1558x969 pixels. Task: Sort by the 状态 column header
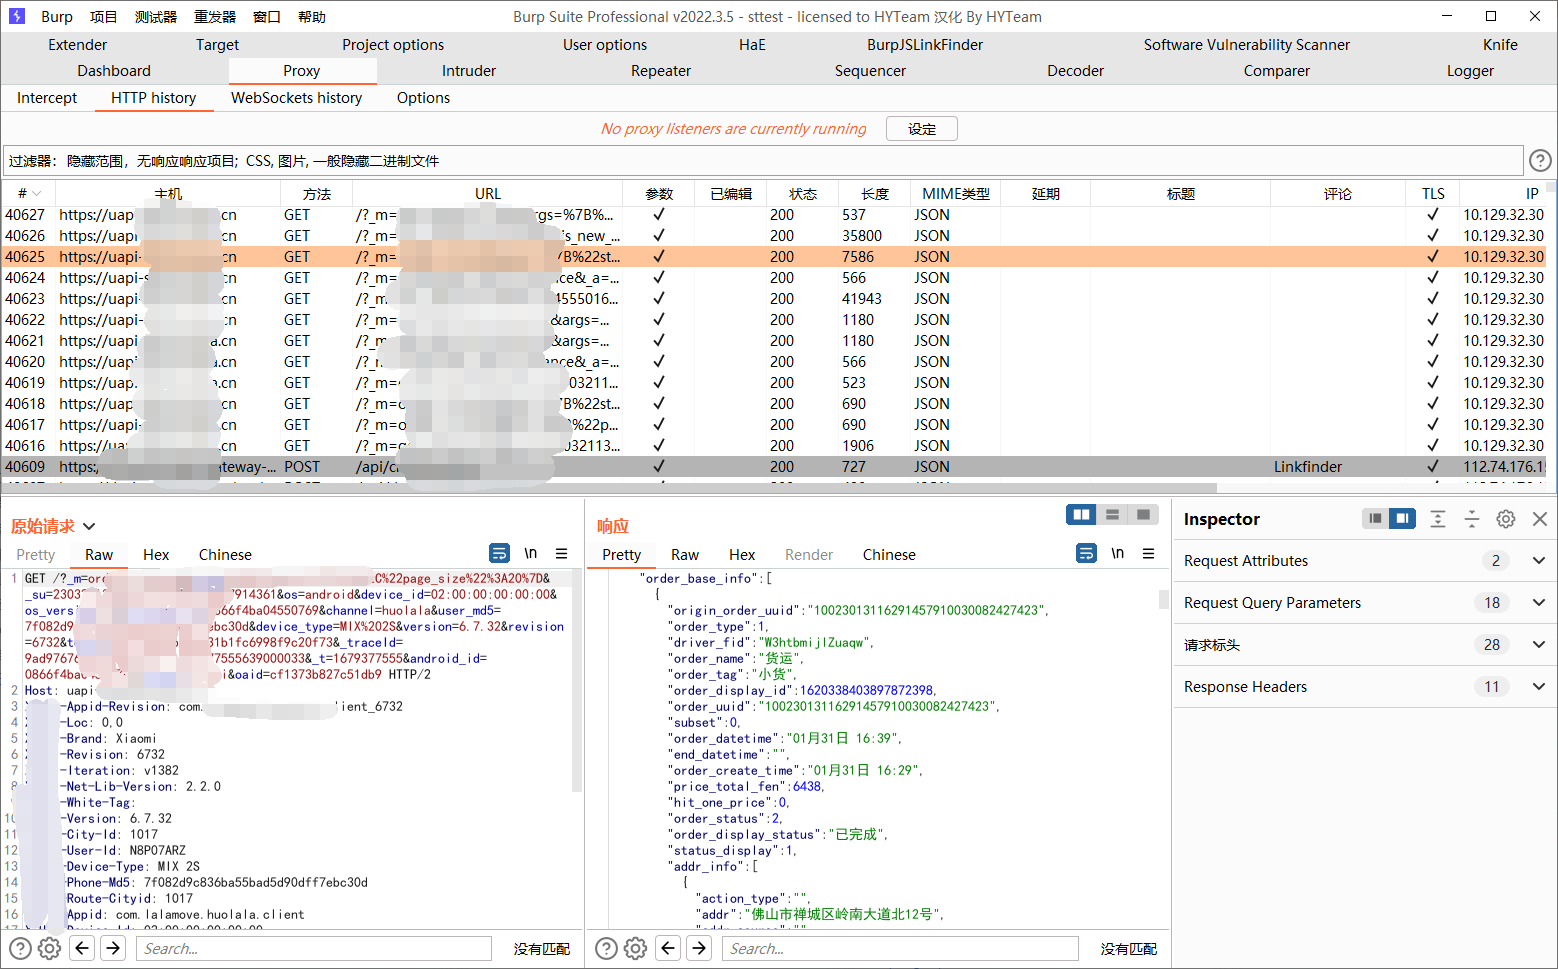(803, 193)
